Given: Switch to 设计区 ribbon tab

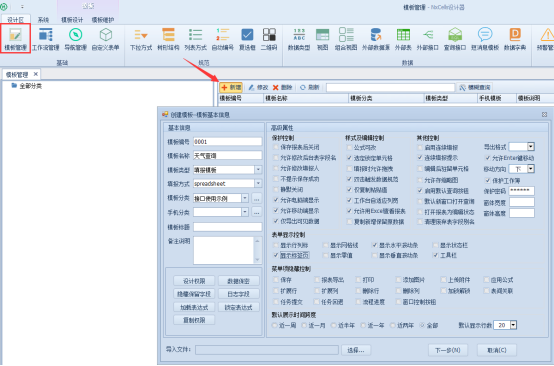Looking at the screenshot, I should 16,20.
